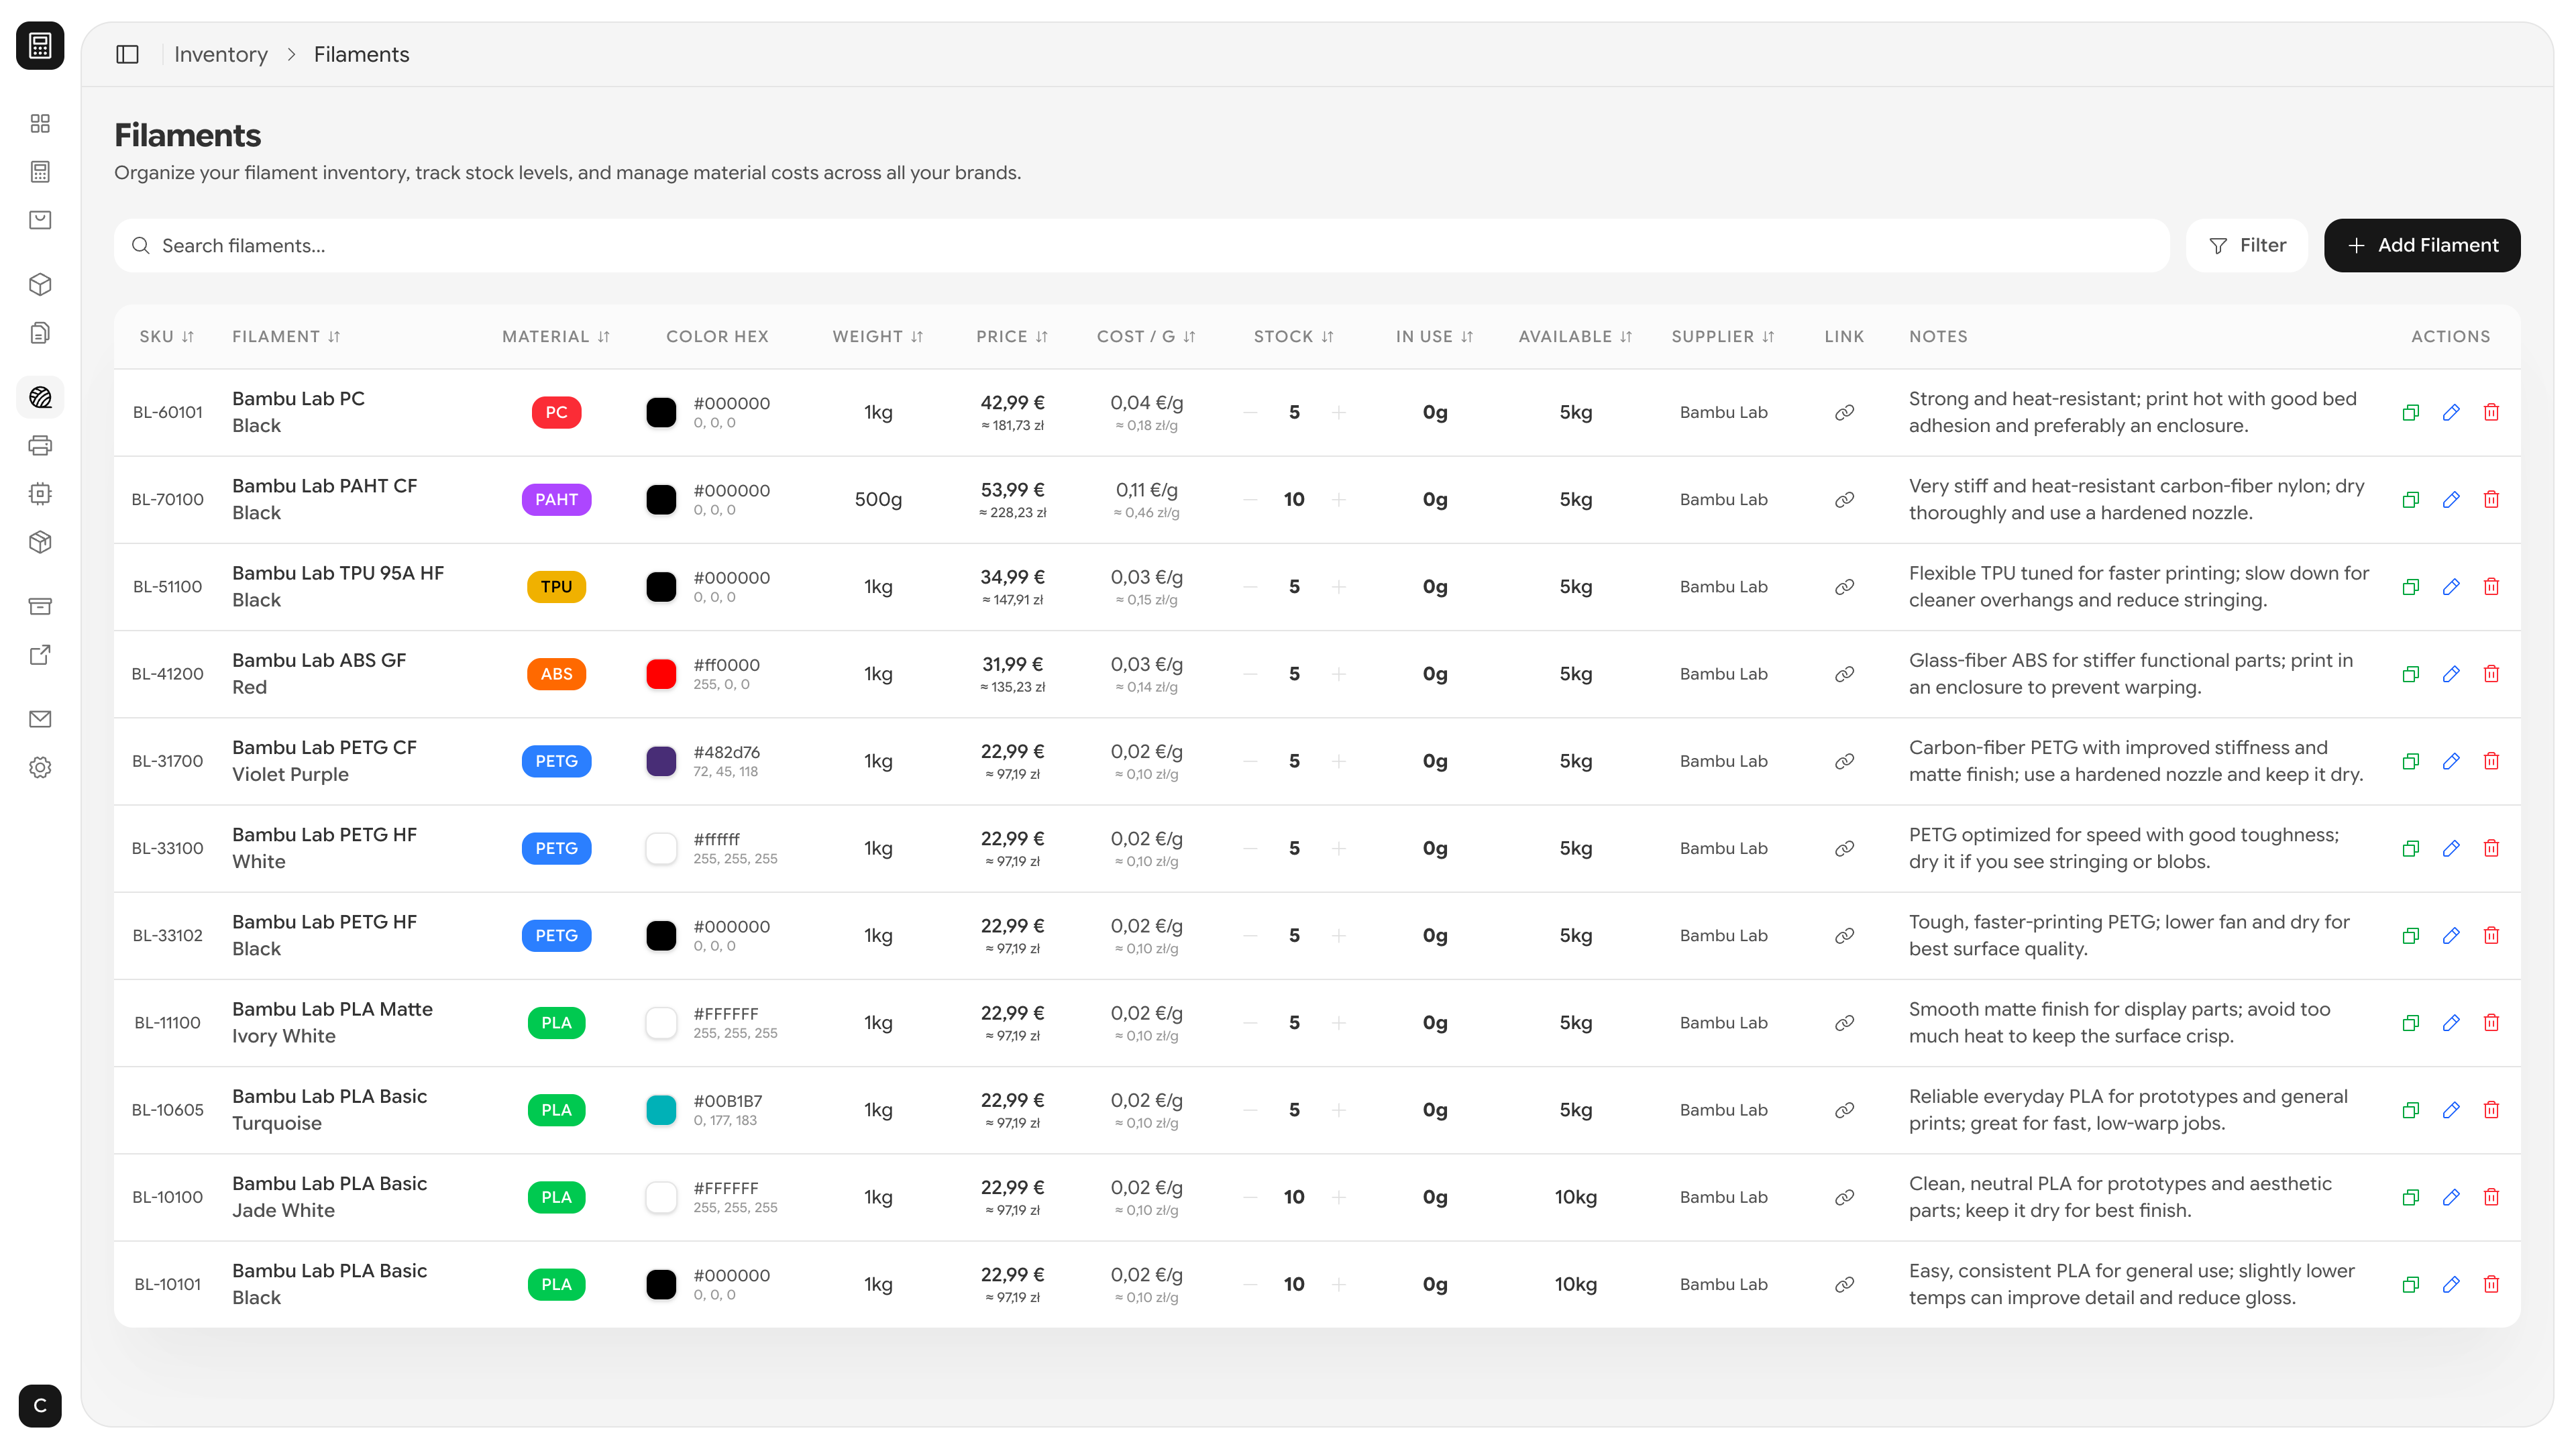Duplicate the Bambu Lab PC filament entry

tap(2410, 412)
